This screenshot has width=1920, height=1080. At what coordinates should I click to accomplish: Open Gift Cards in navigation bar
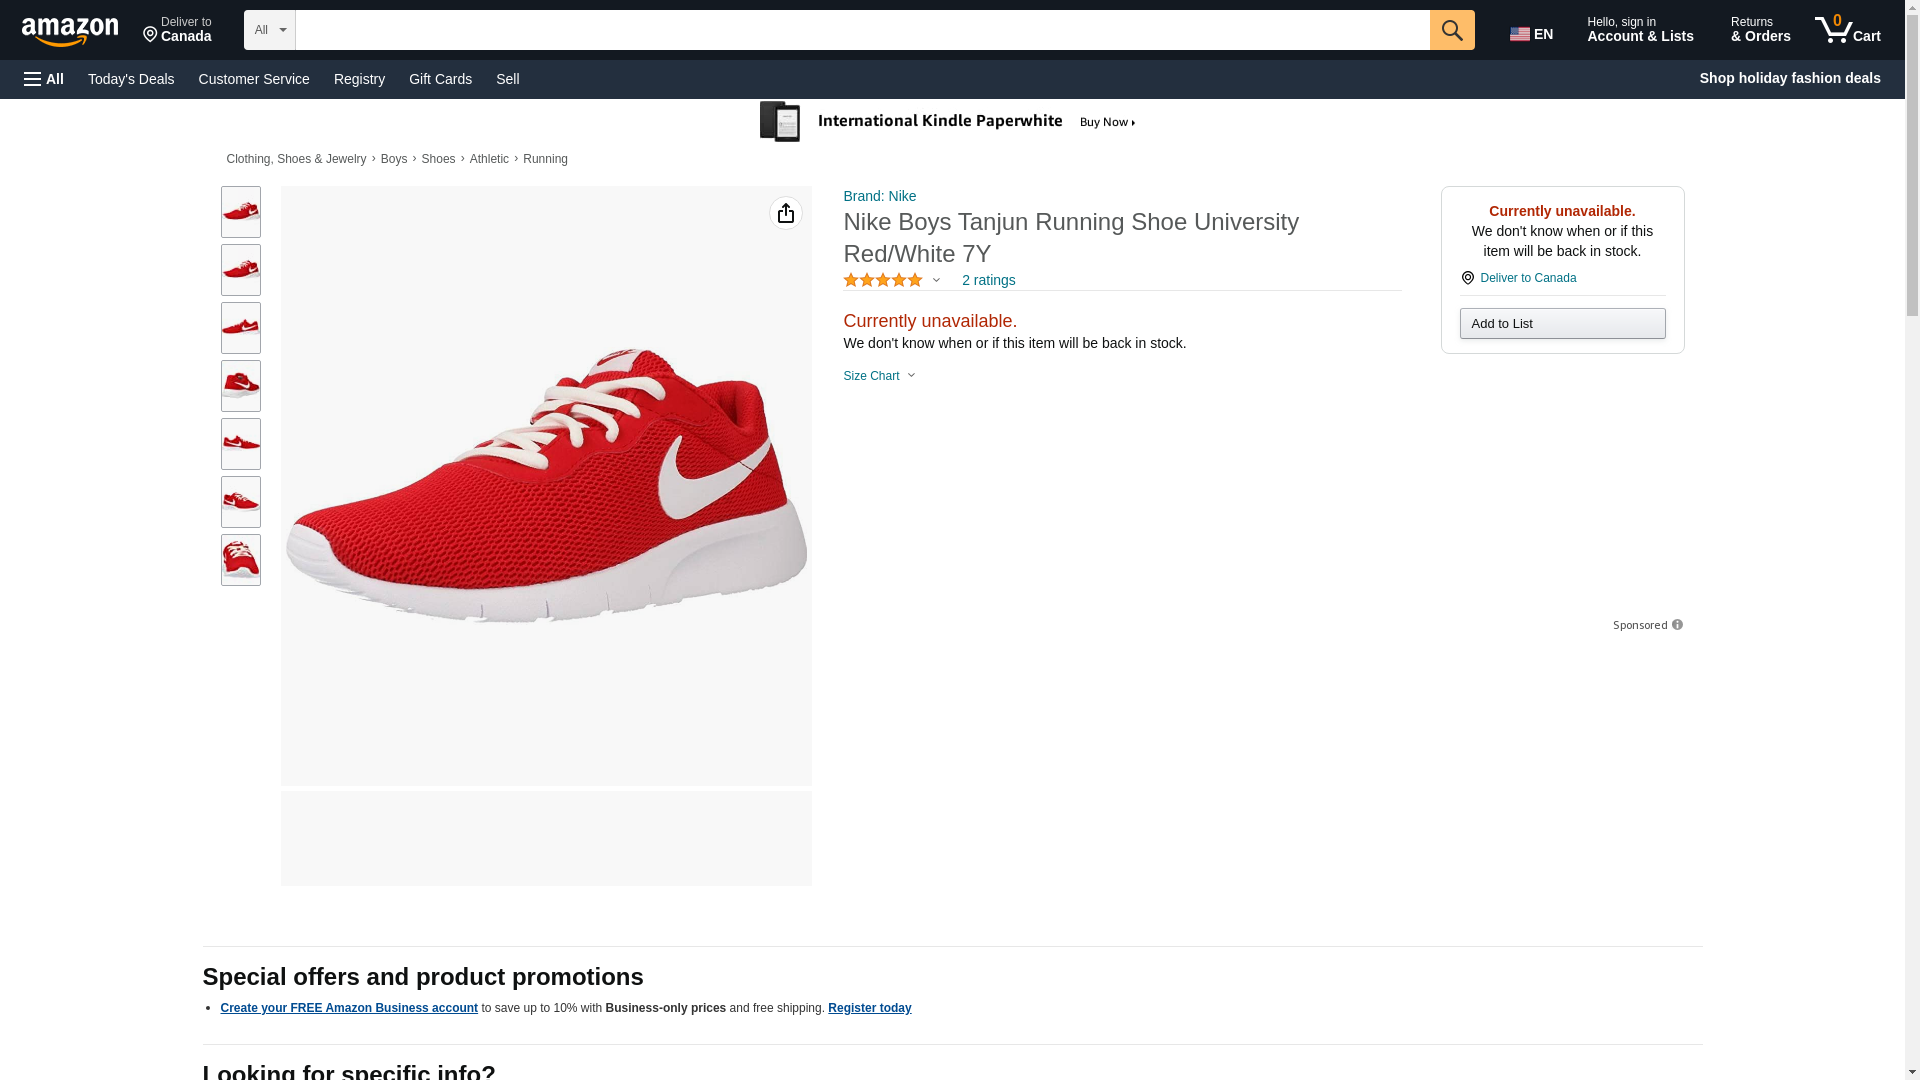point(440,79)
